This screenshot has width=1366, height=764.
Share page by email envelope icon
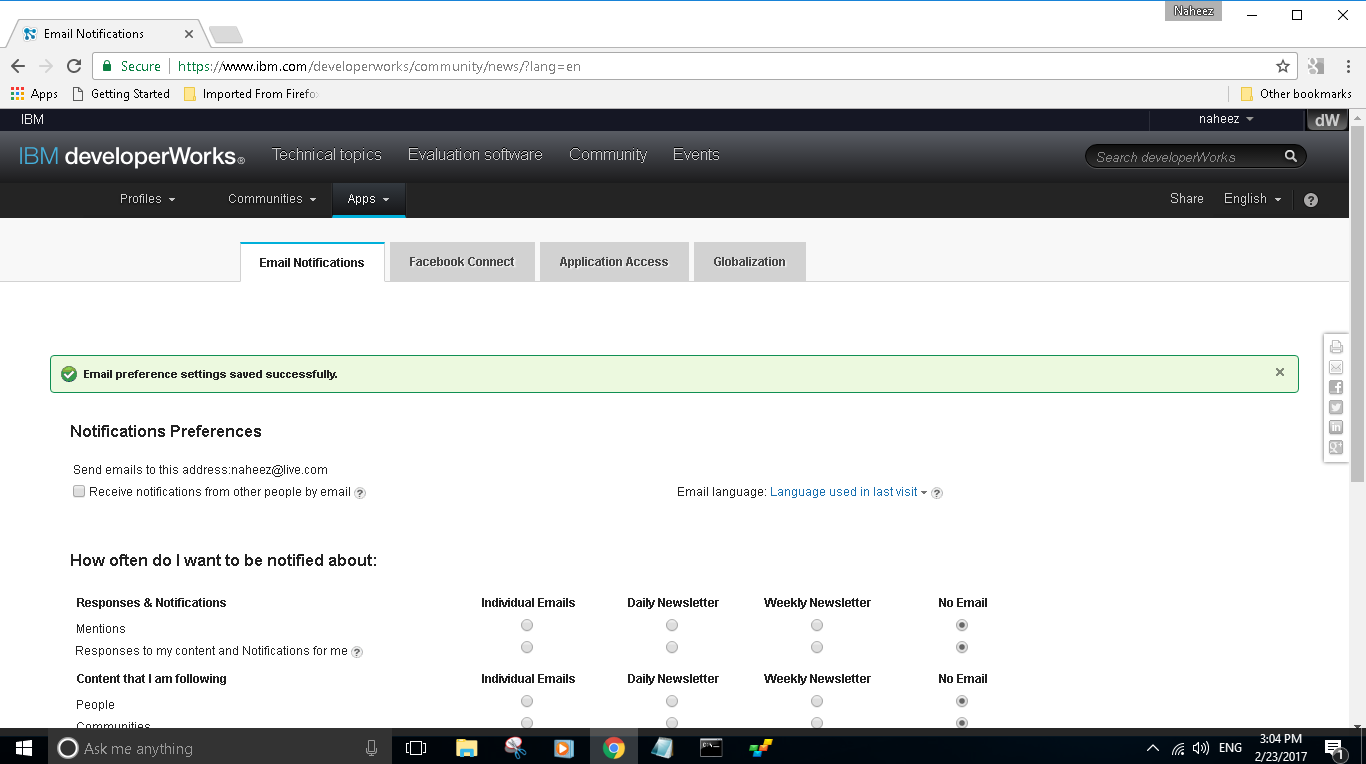pos(1336,367)
